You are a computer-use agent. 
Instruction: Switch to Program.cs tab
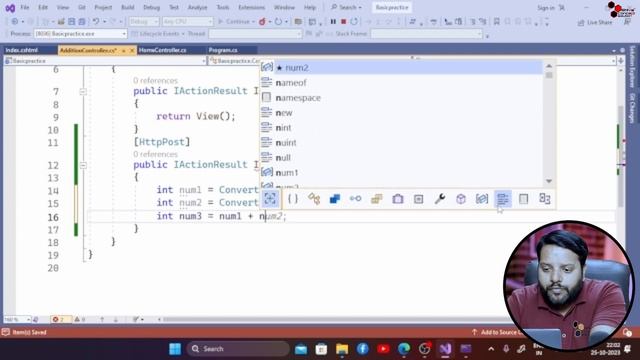[223, 50]
